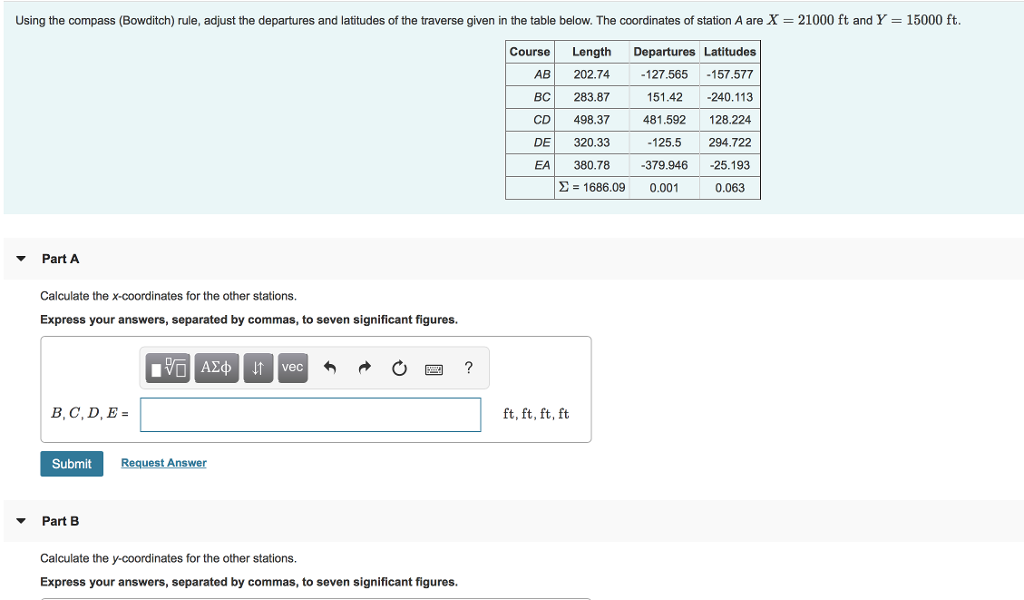Click the redo arrow in the equation toolbar

pyautogui.click(x=364, y=368)
